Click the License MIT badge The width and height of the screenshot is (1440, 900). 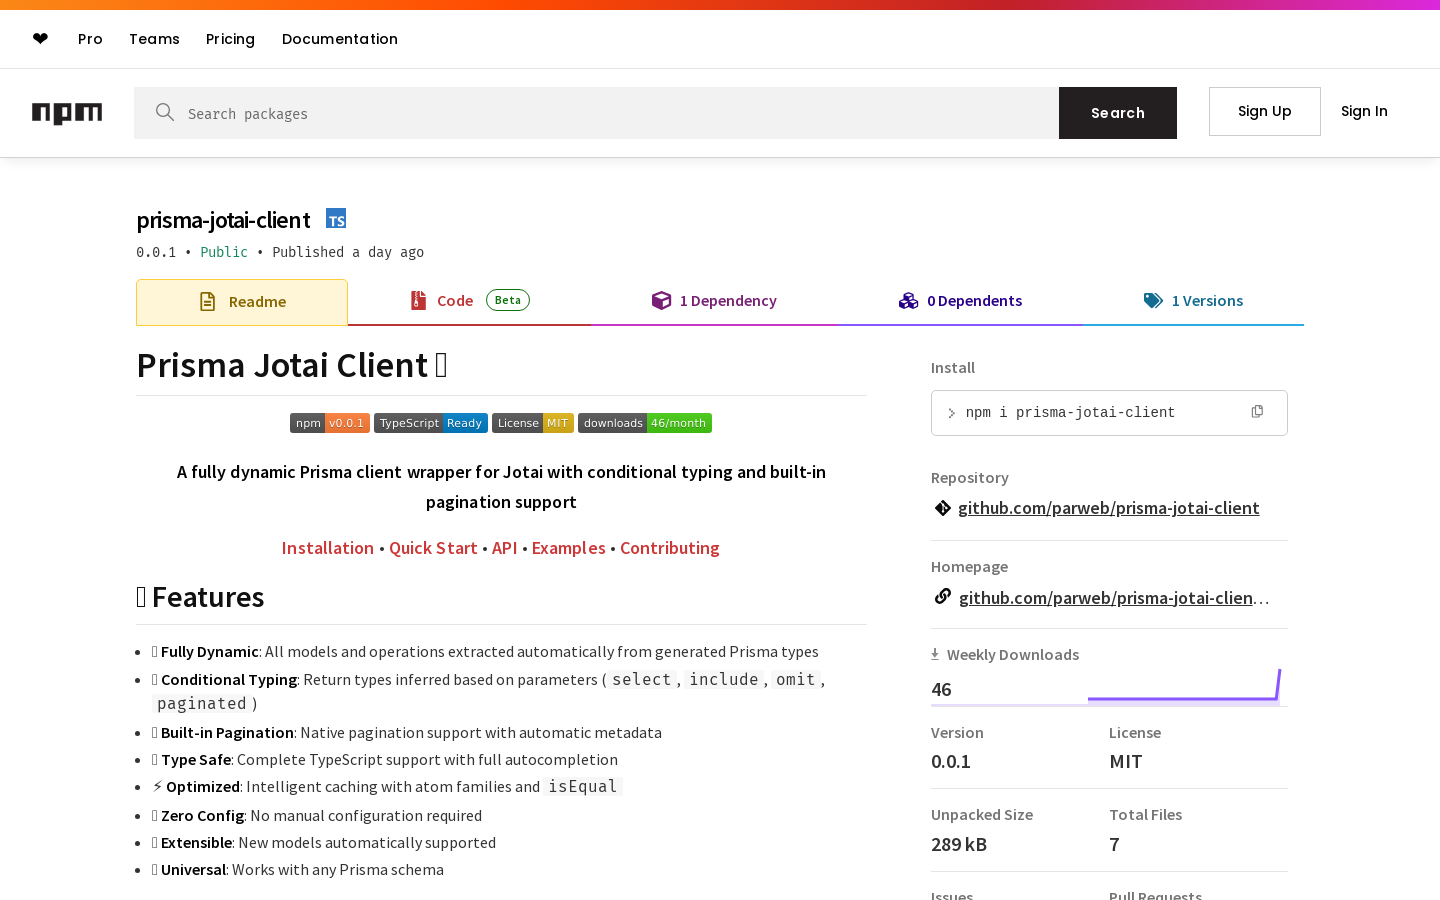pos(533,423)
